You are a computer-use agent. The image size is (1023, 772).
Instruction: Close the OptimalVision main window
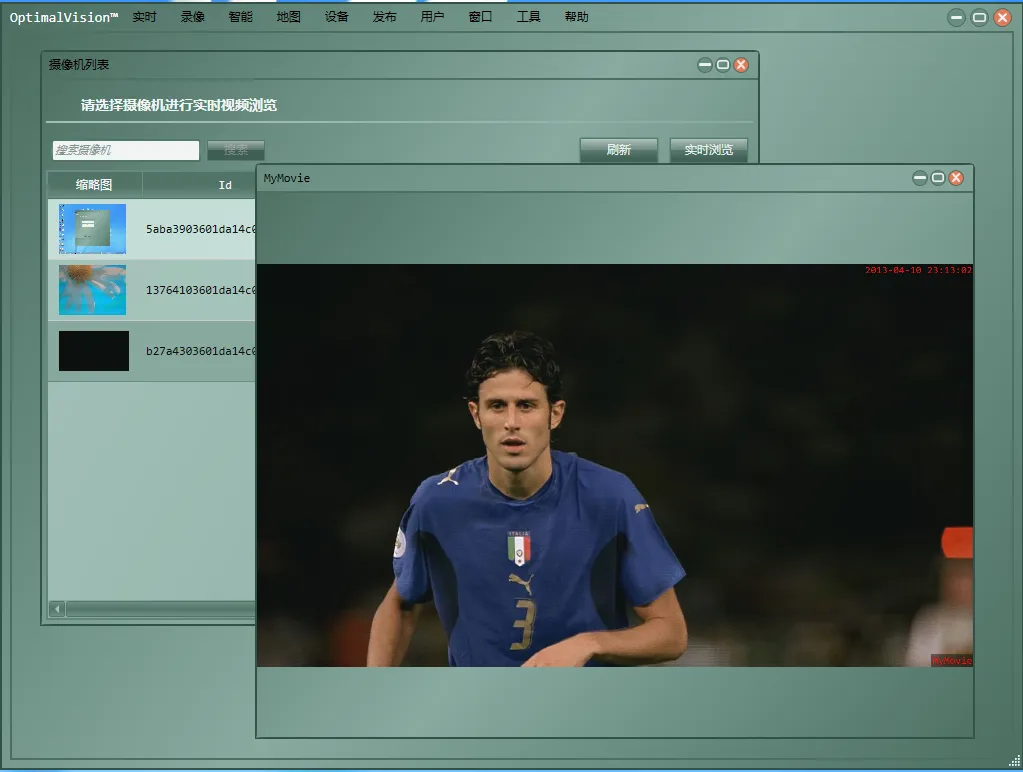pyautogui.click(x=1003, y=18)
